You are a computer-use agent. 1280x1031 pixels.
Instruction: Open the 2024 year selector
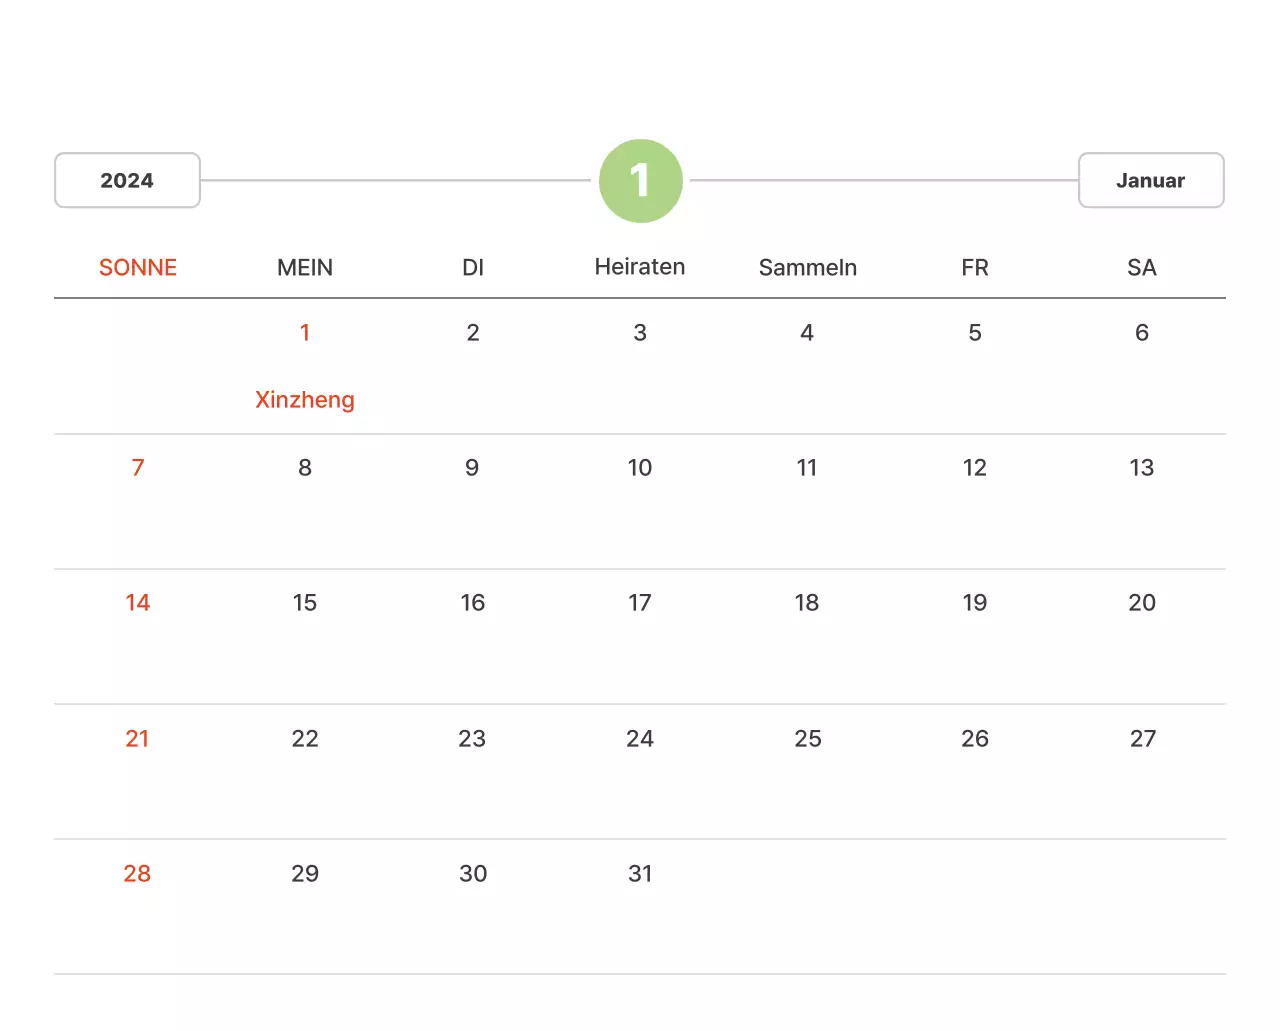127,181
